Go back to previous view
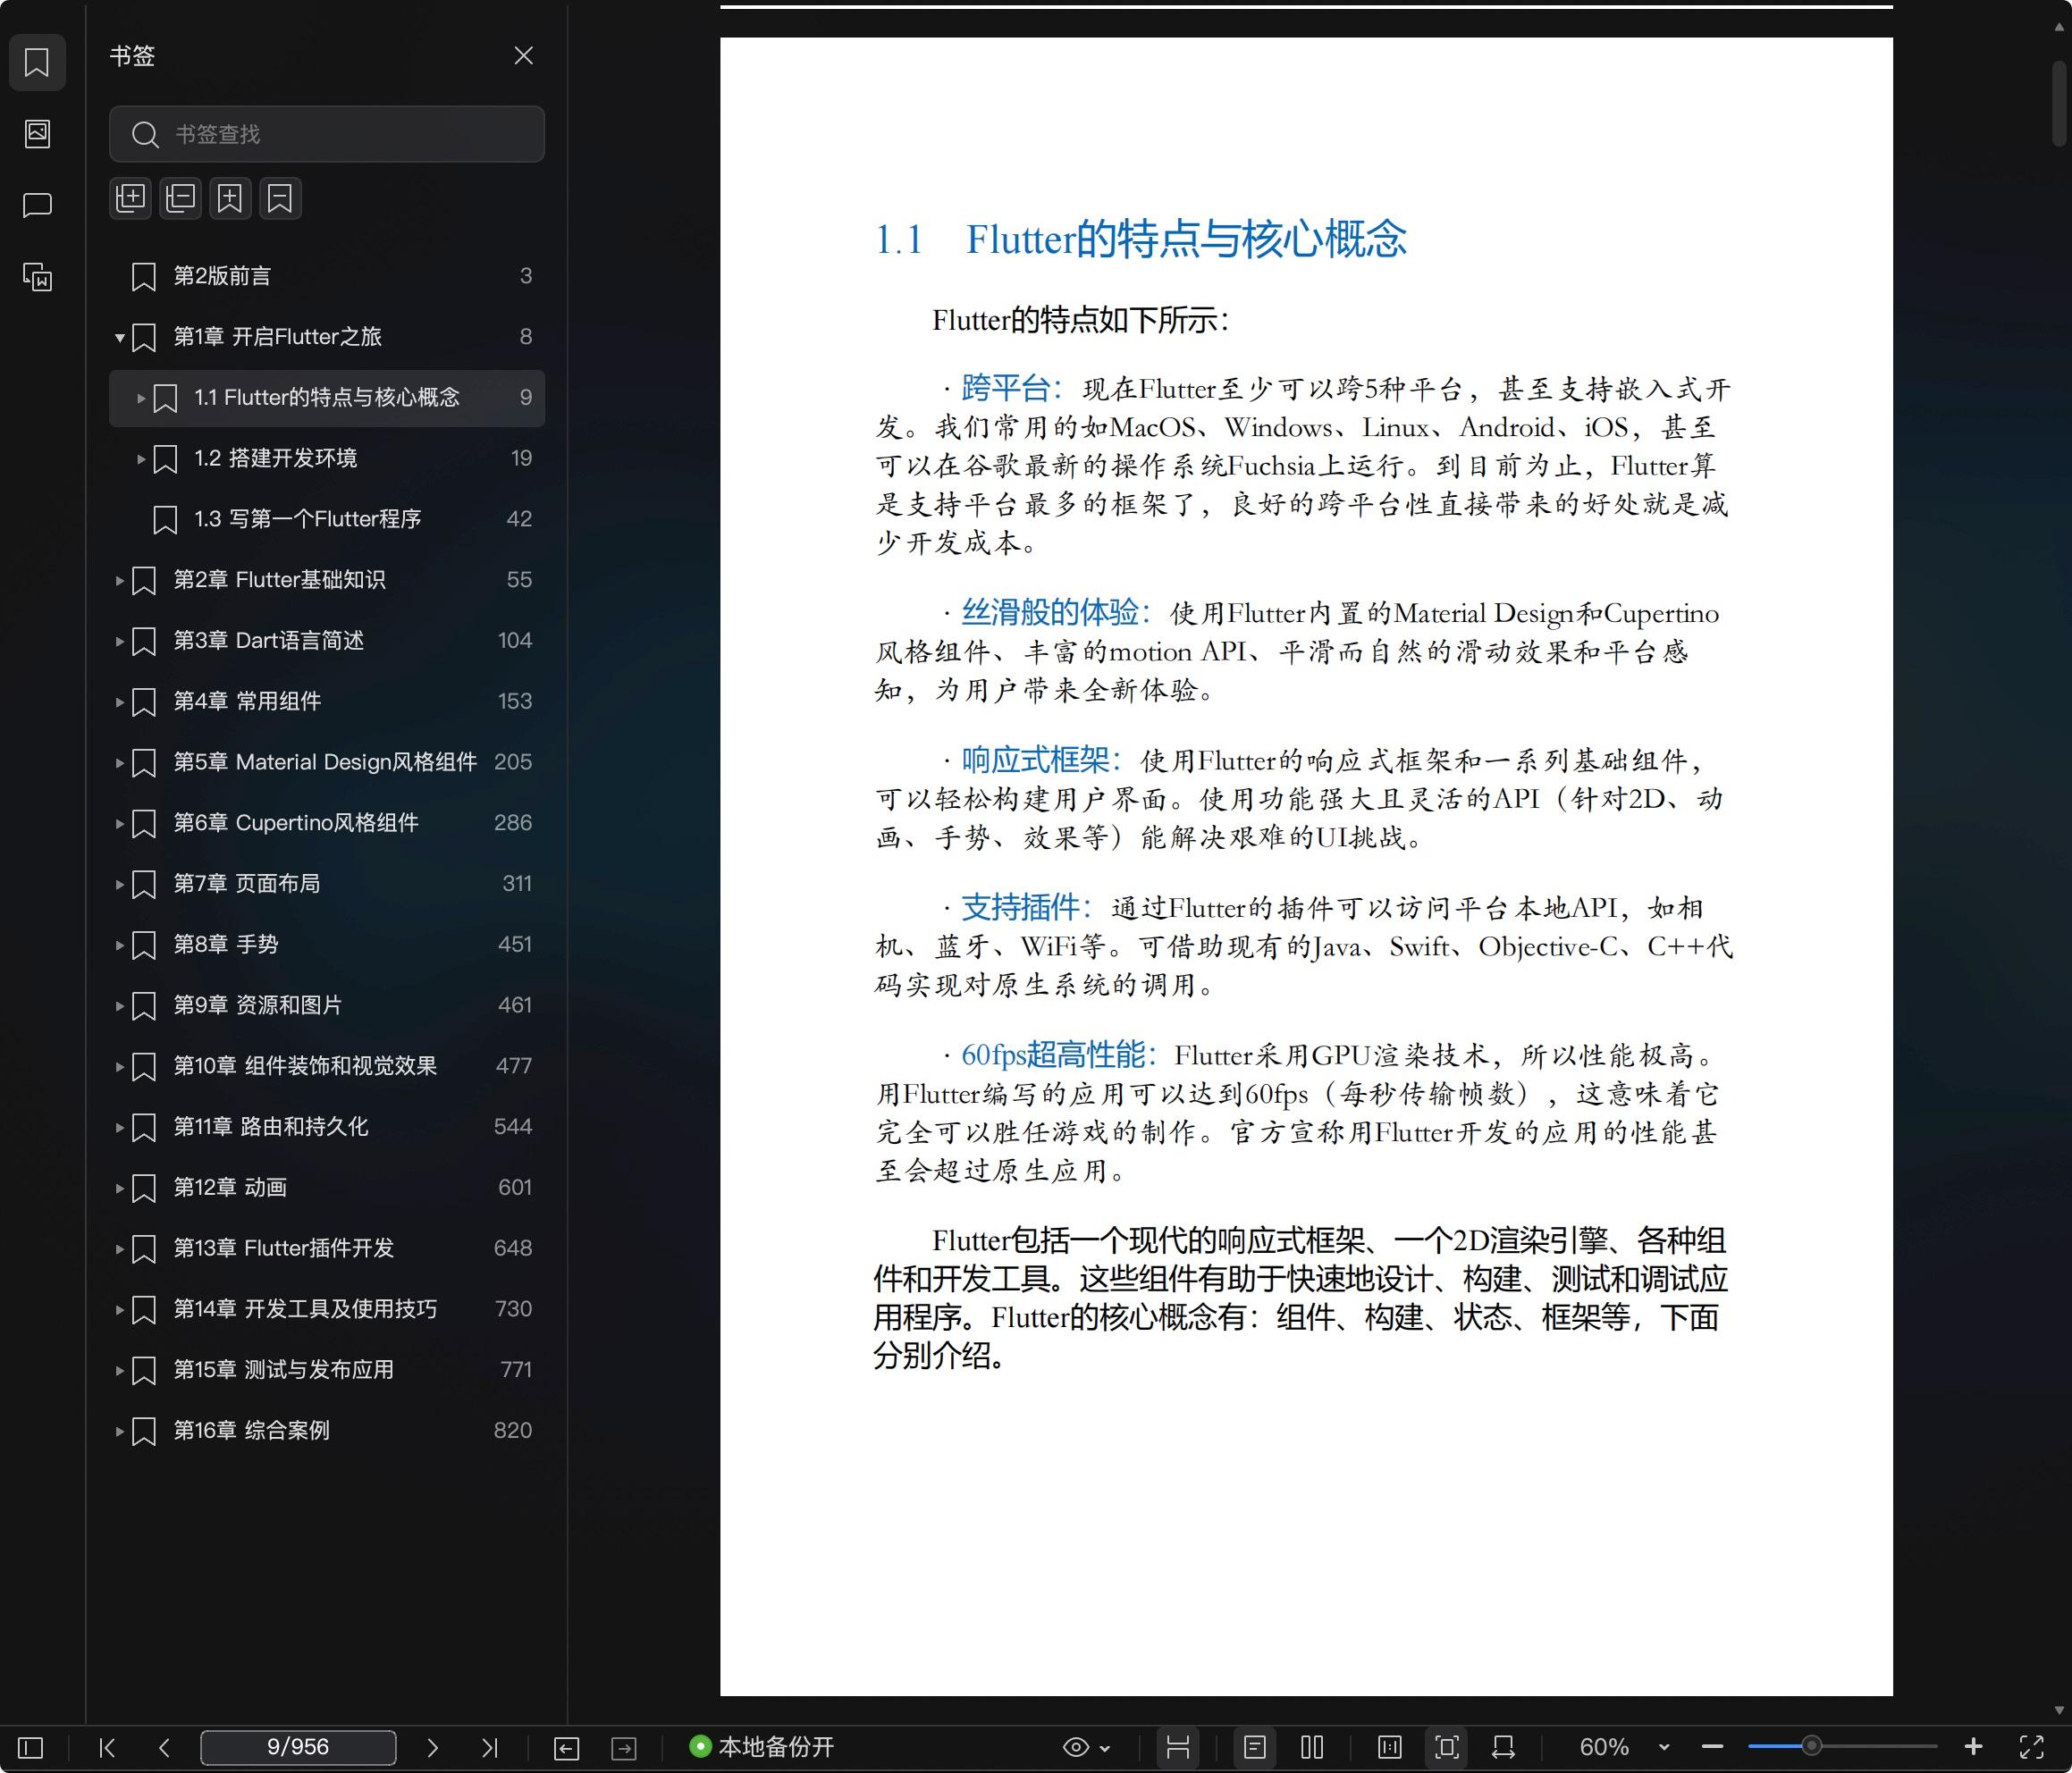The image size is (2072, 1773). click(566, 1747)
